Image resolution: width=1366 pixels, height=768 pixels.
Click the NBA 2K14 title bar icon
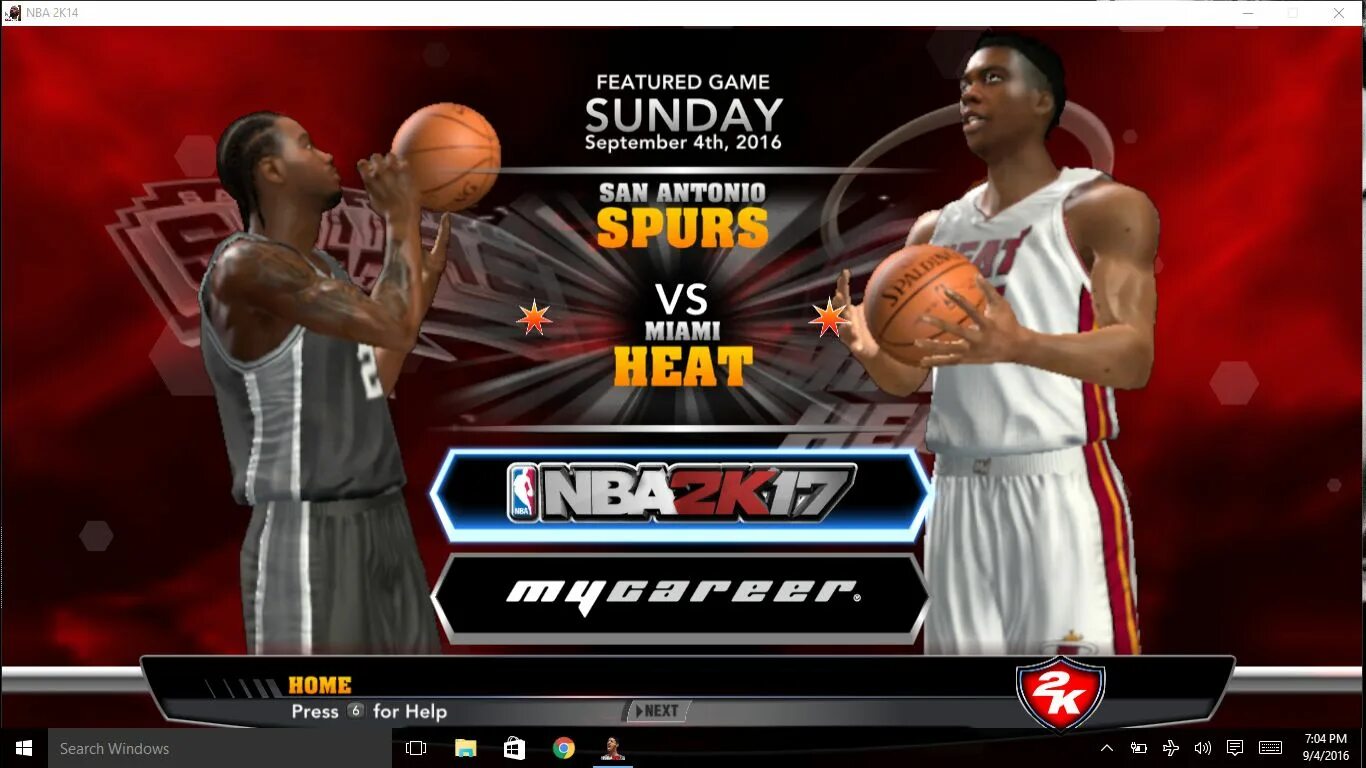tap(13, 13)
